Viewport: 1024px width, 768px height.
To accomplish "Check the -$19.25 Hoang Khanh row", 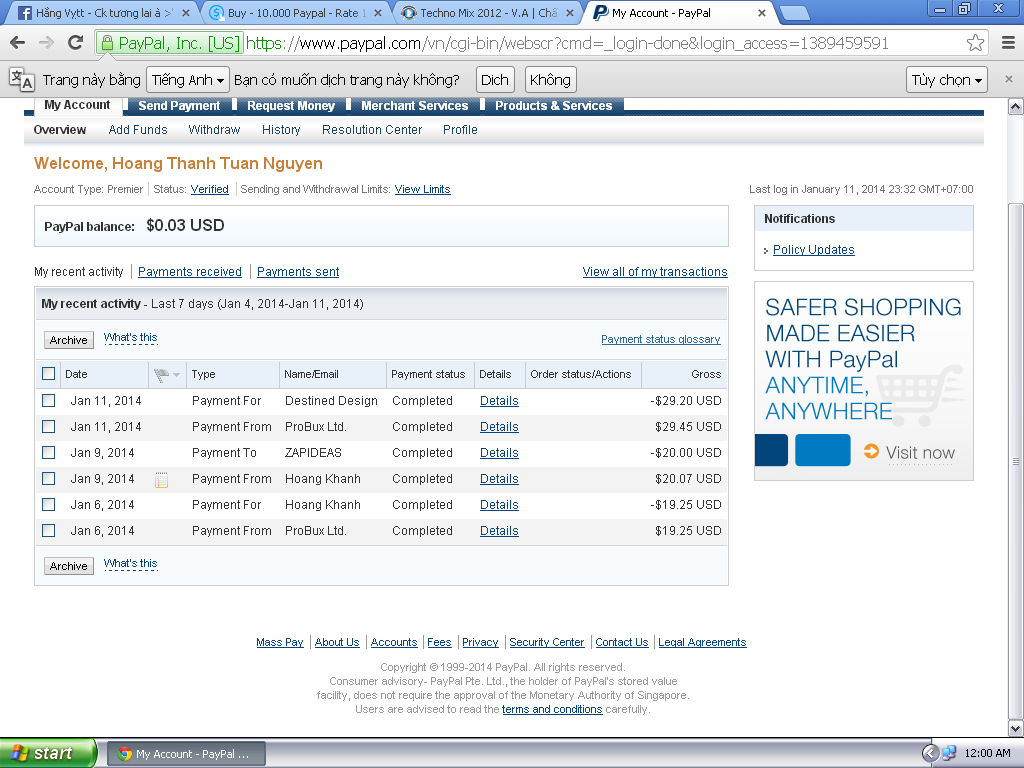I will (x=48, y=504).
